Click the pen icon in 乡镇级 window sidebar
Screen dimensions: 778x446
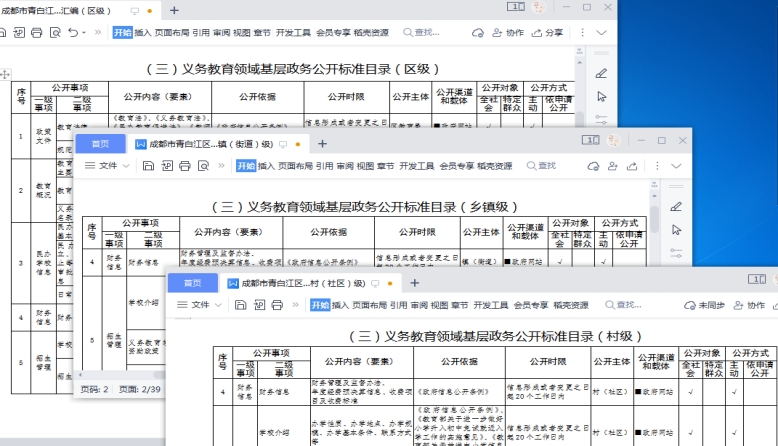point(677,207)
